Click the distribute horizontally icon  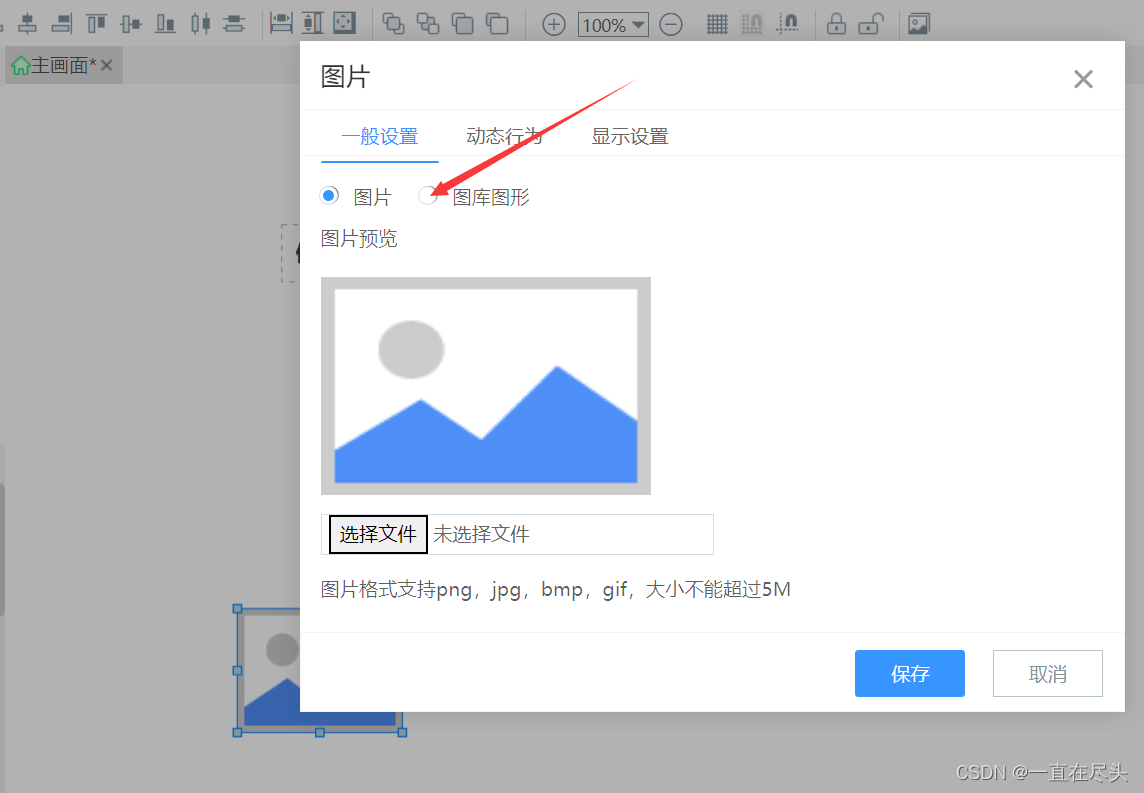click(x=201, y=23)
